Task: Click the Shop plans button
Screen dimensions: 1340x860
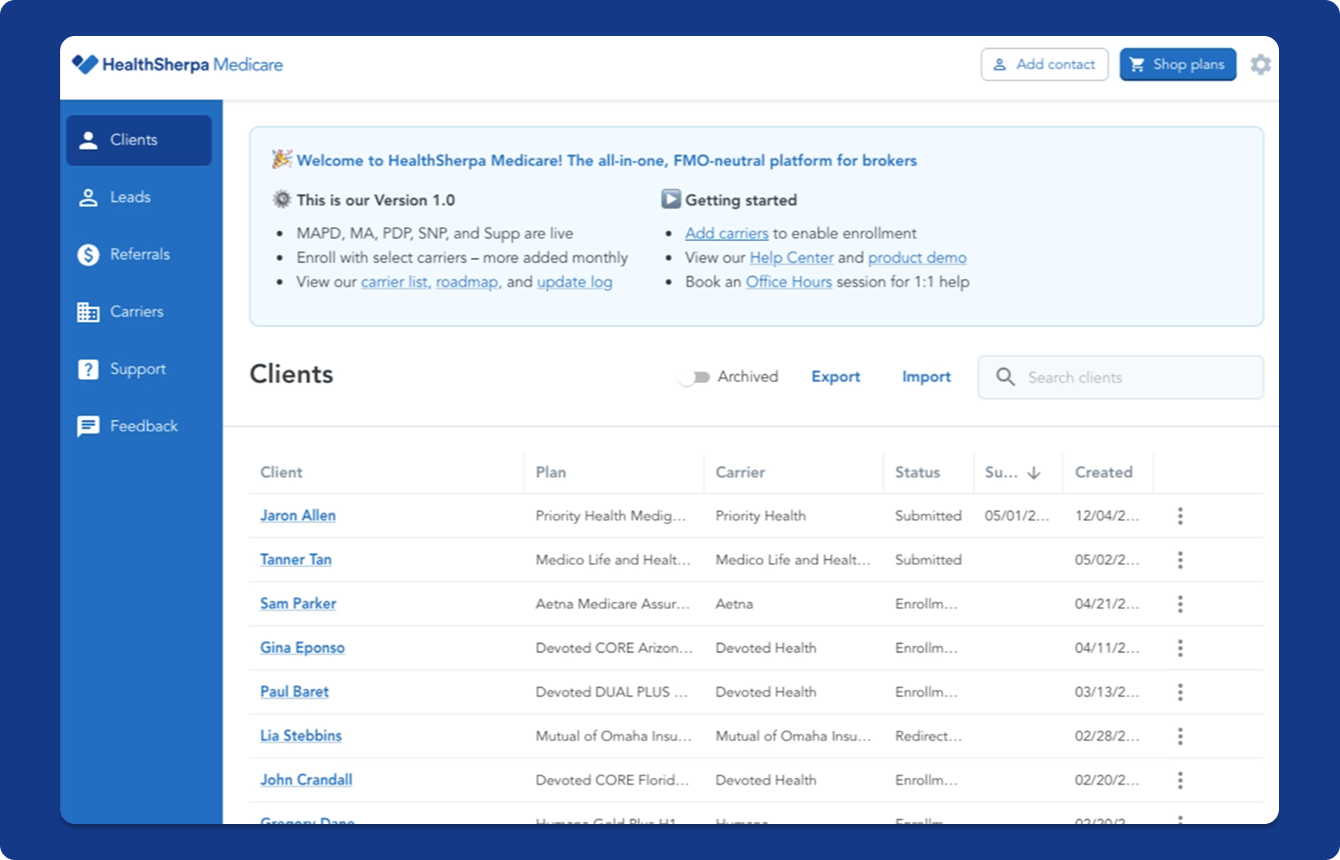Action: pos(1177,64)
